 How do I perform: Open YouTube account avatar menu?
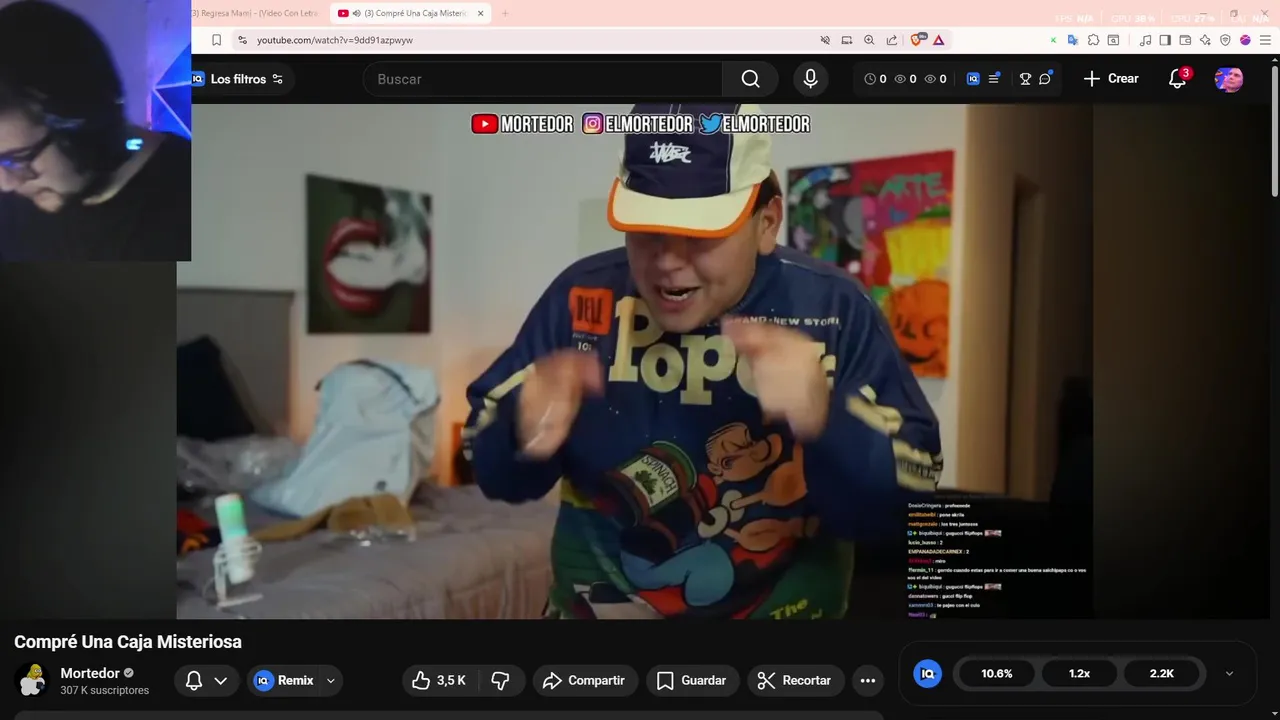pos(1229,79)
